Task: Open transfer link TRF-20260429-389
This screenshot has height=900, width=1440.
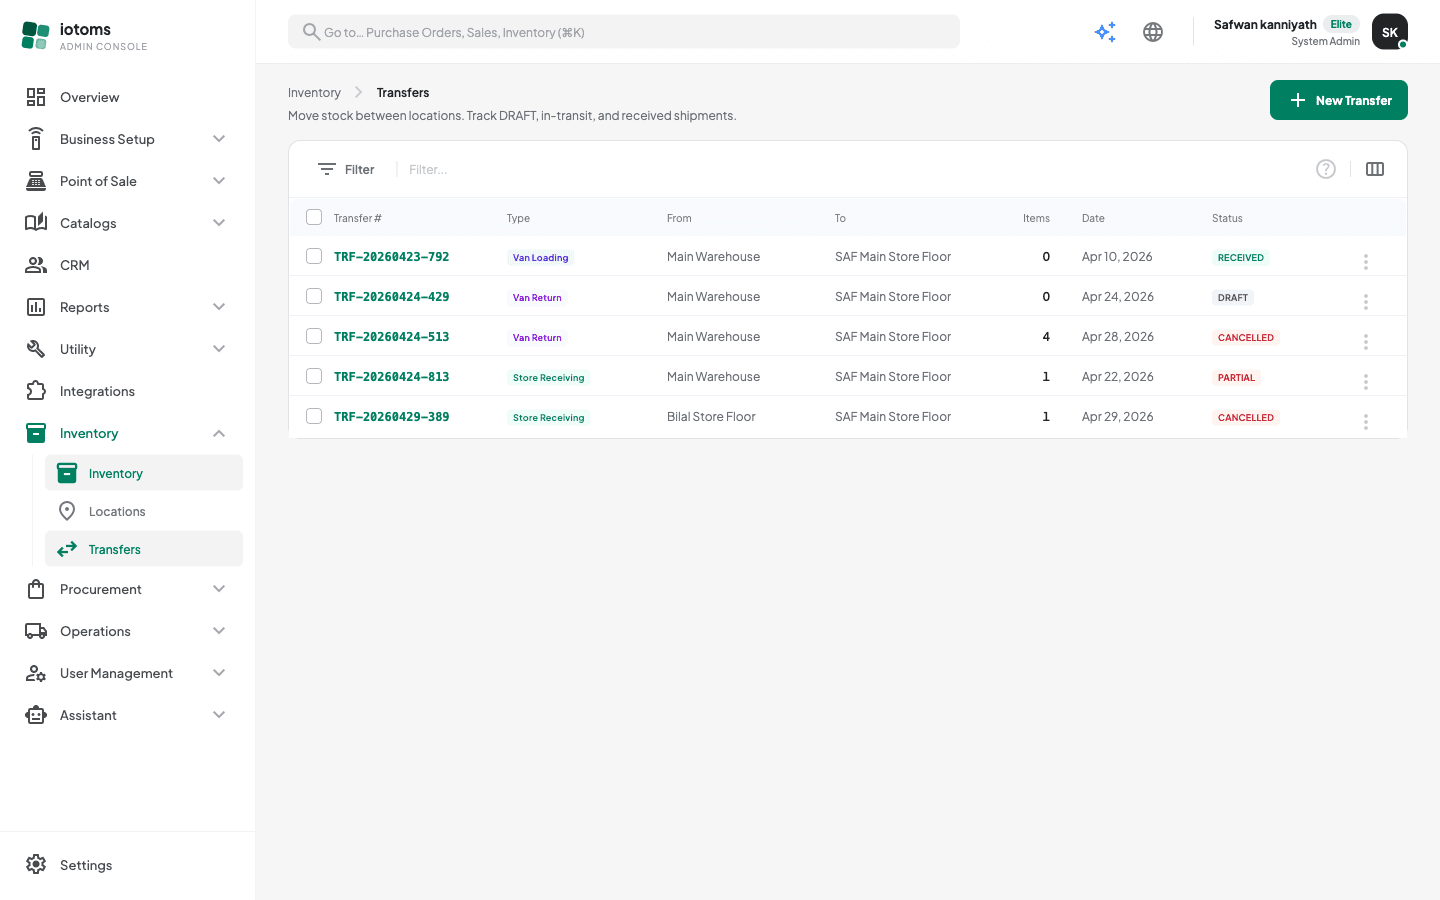Action: [391, 417]
